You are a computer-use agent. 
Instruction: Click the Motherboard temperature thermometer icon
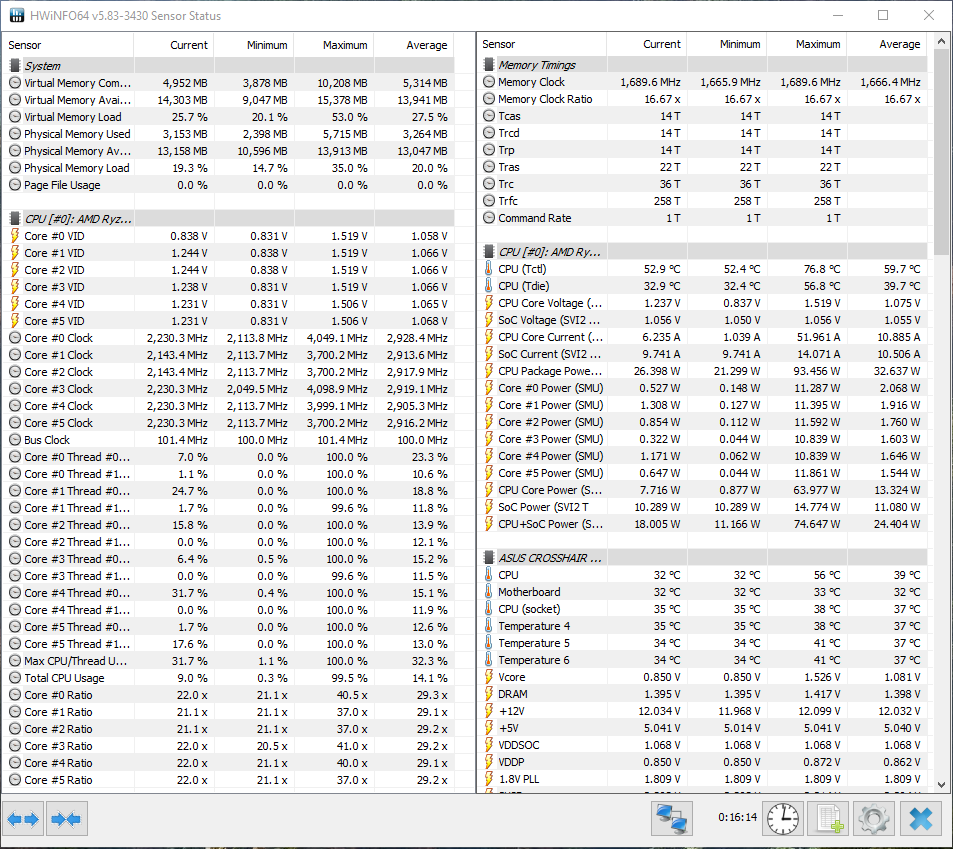pos(489,591)
